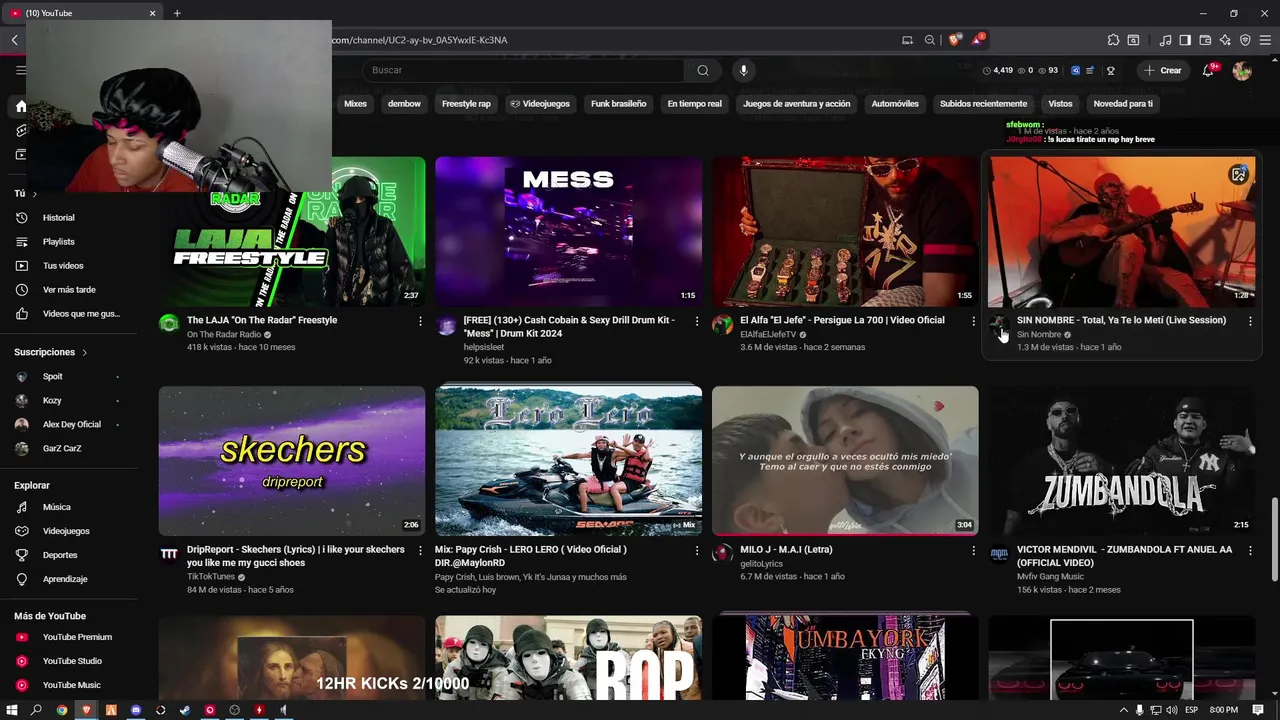Open Brave Rewards triangle icon

[977, 40]
